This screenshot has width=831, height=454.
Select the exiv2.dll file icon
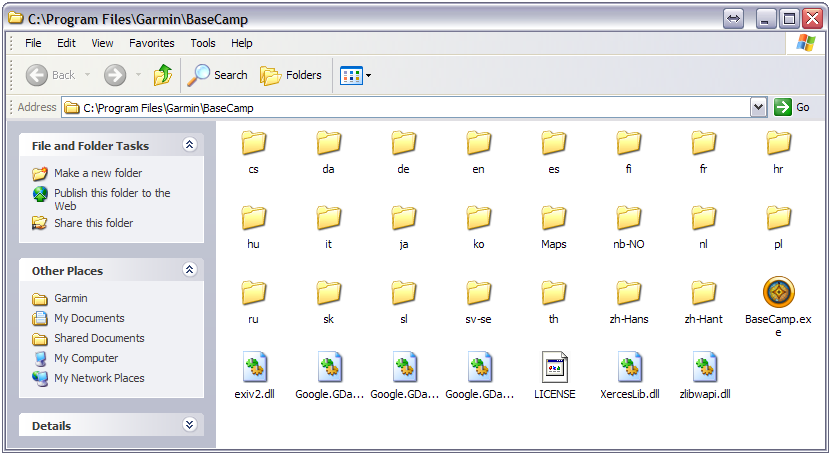pos(254,368)
